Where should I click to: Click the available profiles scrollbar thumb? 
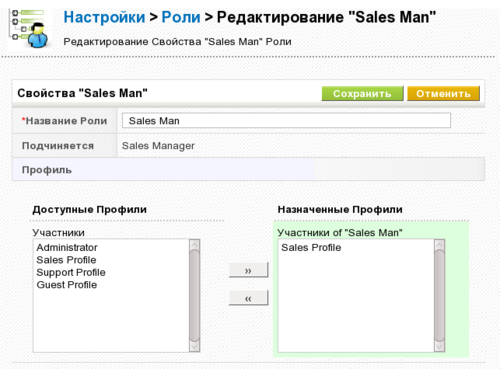coord(194,296)
